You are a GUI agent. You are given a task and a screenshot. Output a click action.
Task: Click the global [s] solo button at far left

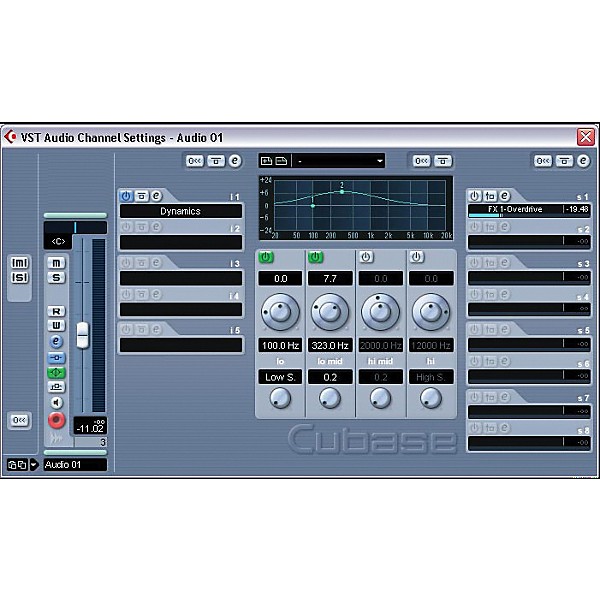click(x=20, y=277)
